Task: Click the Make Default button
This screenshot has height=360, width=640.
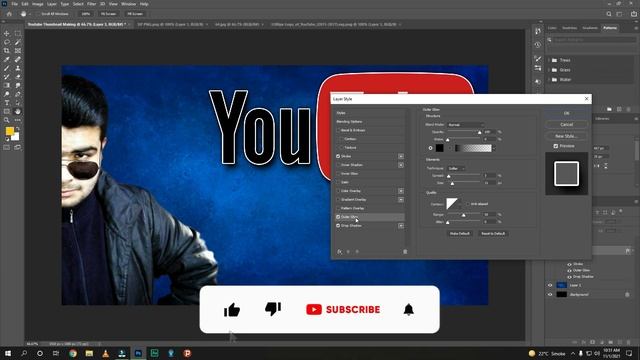Action: pyautogui.click(x=460, y=233)
